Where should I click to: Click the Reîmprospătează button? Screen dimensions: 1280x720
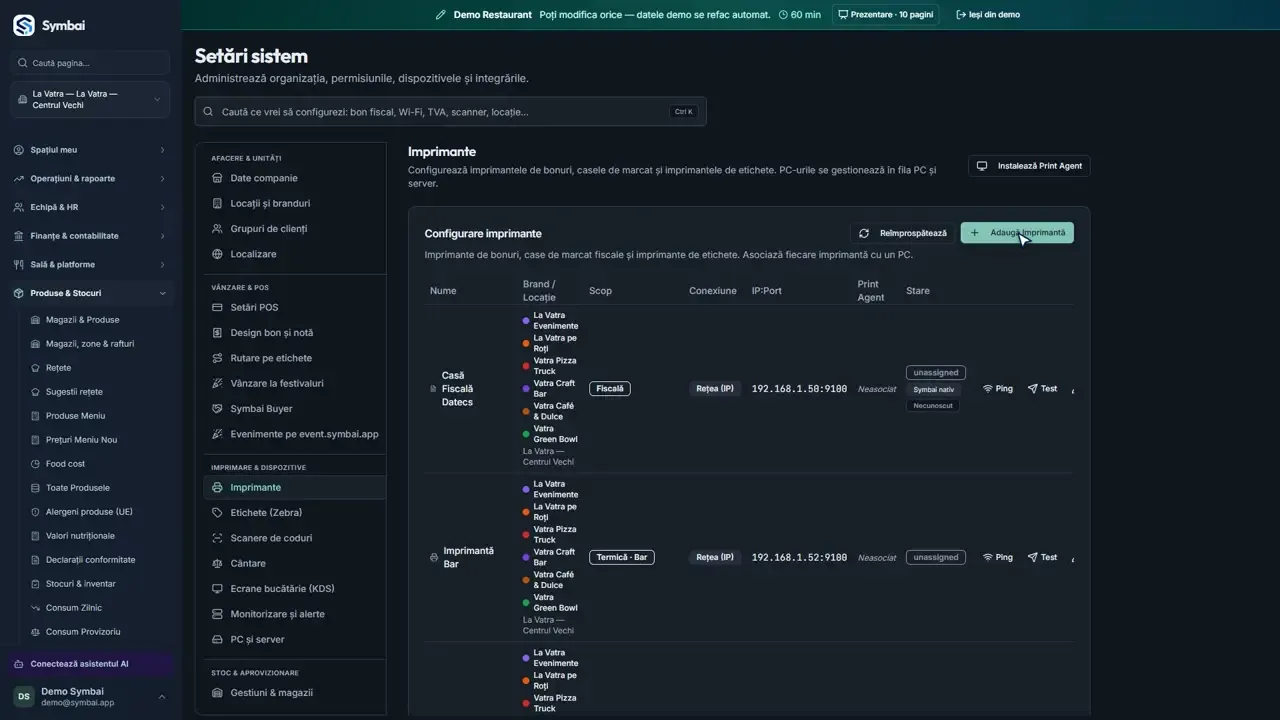pos(903,233)
